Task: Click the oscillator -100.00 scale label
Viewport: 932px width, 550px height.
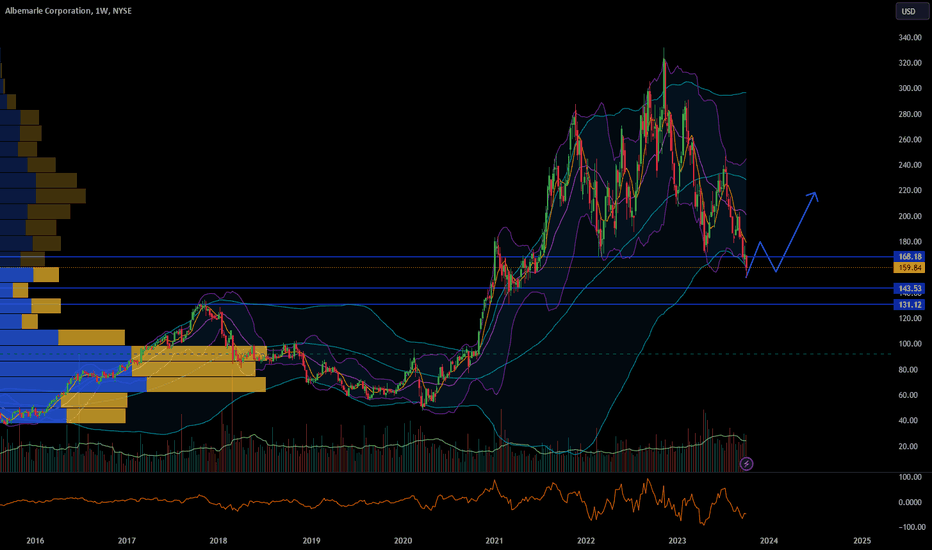Action: (x=910, y=527)
